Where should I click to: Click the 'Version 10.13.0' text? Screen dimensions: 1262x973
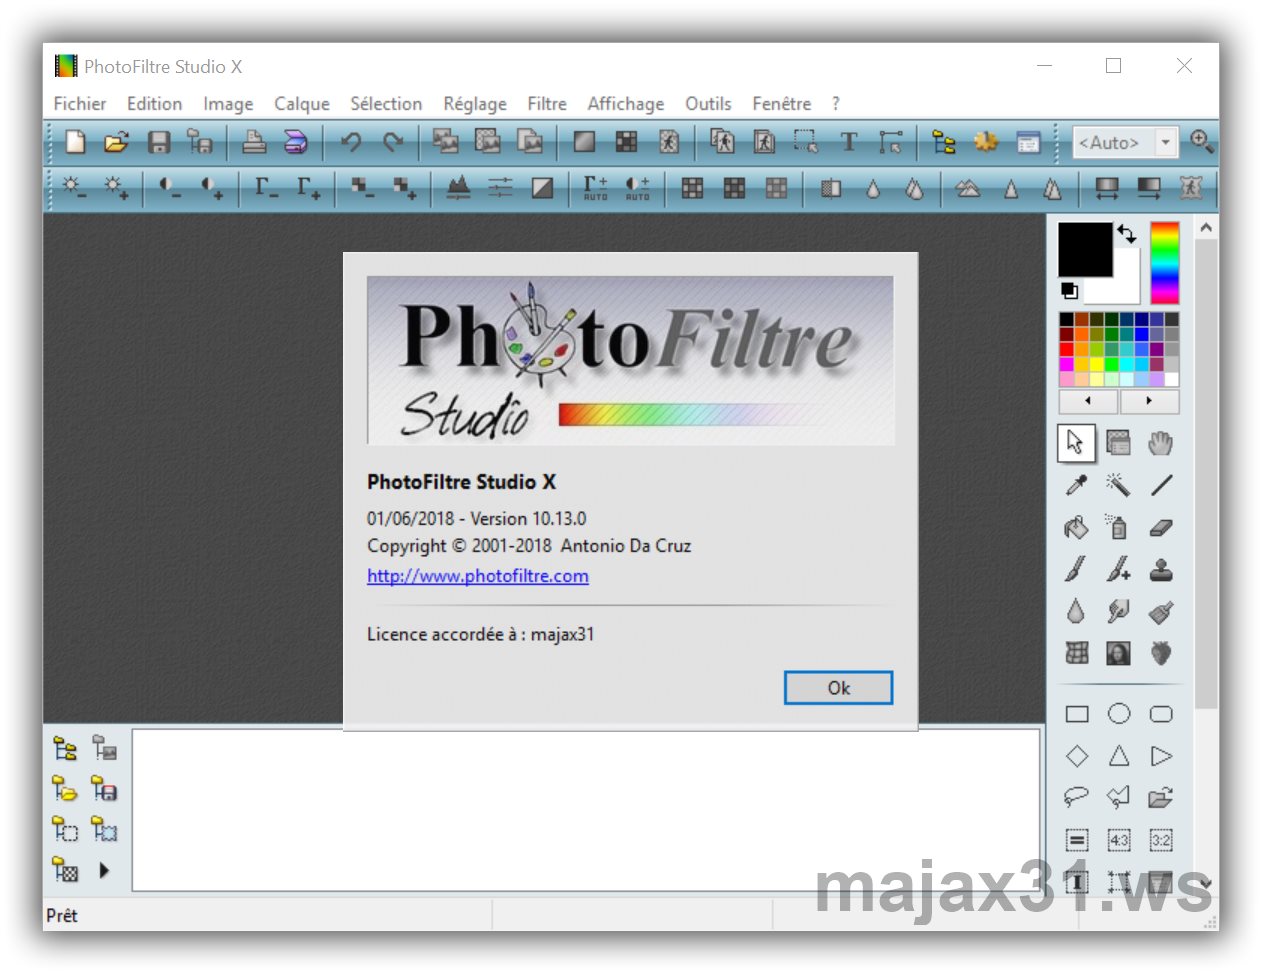coord(528,519)
